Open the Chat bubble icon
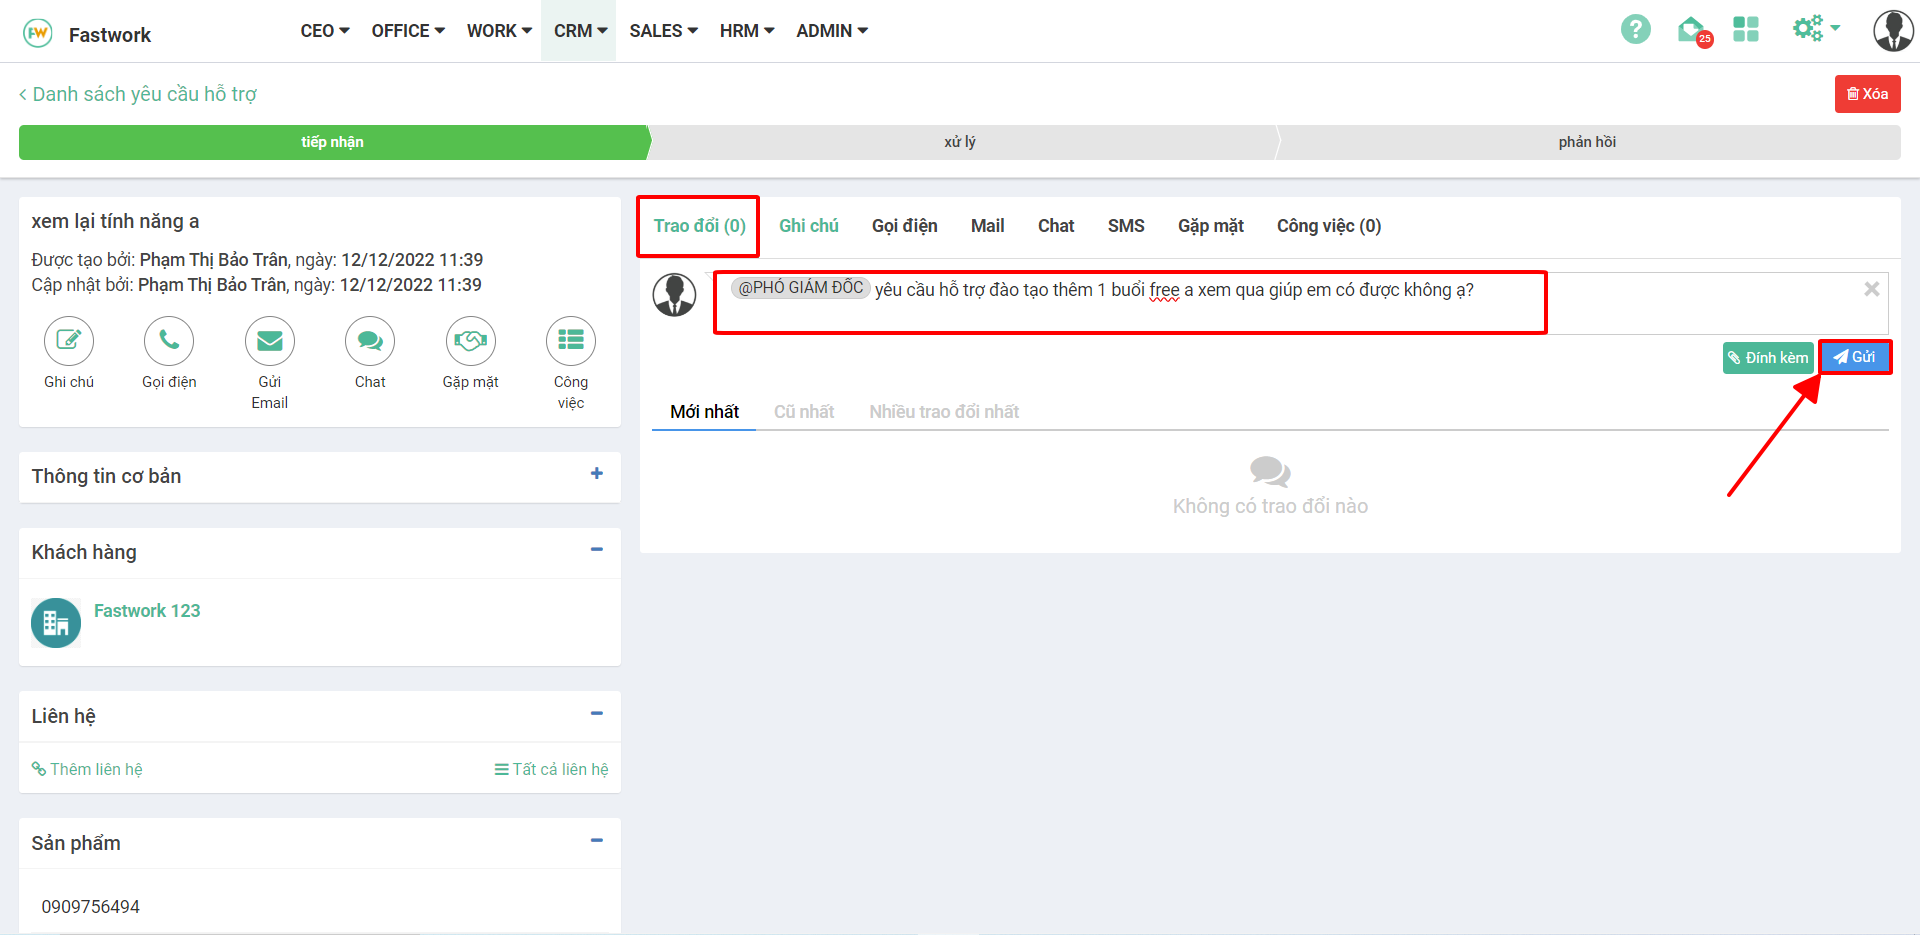The width and height of the screenshot is (1920, 935). point(370,341)
